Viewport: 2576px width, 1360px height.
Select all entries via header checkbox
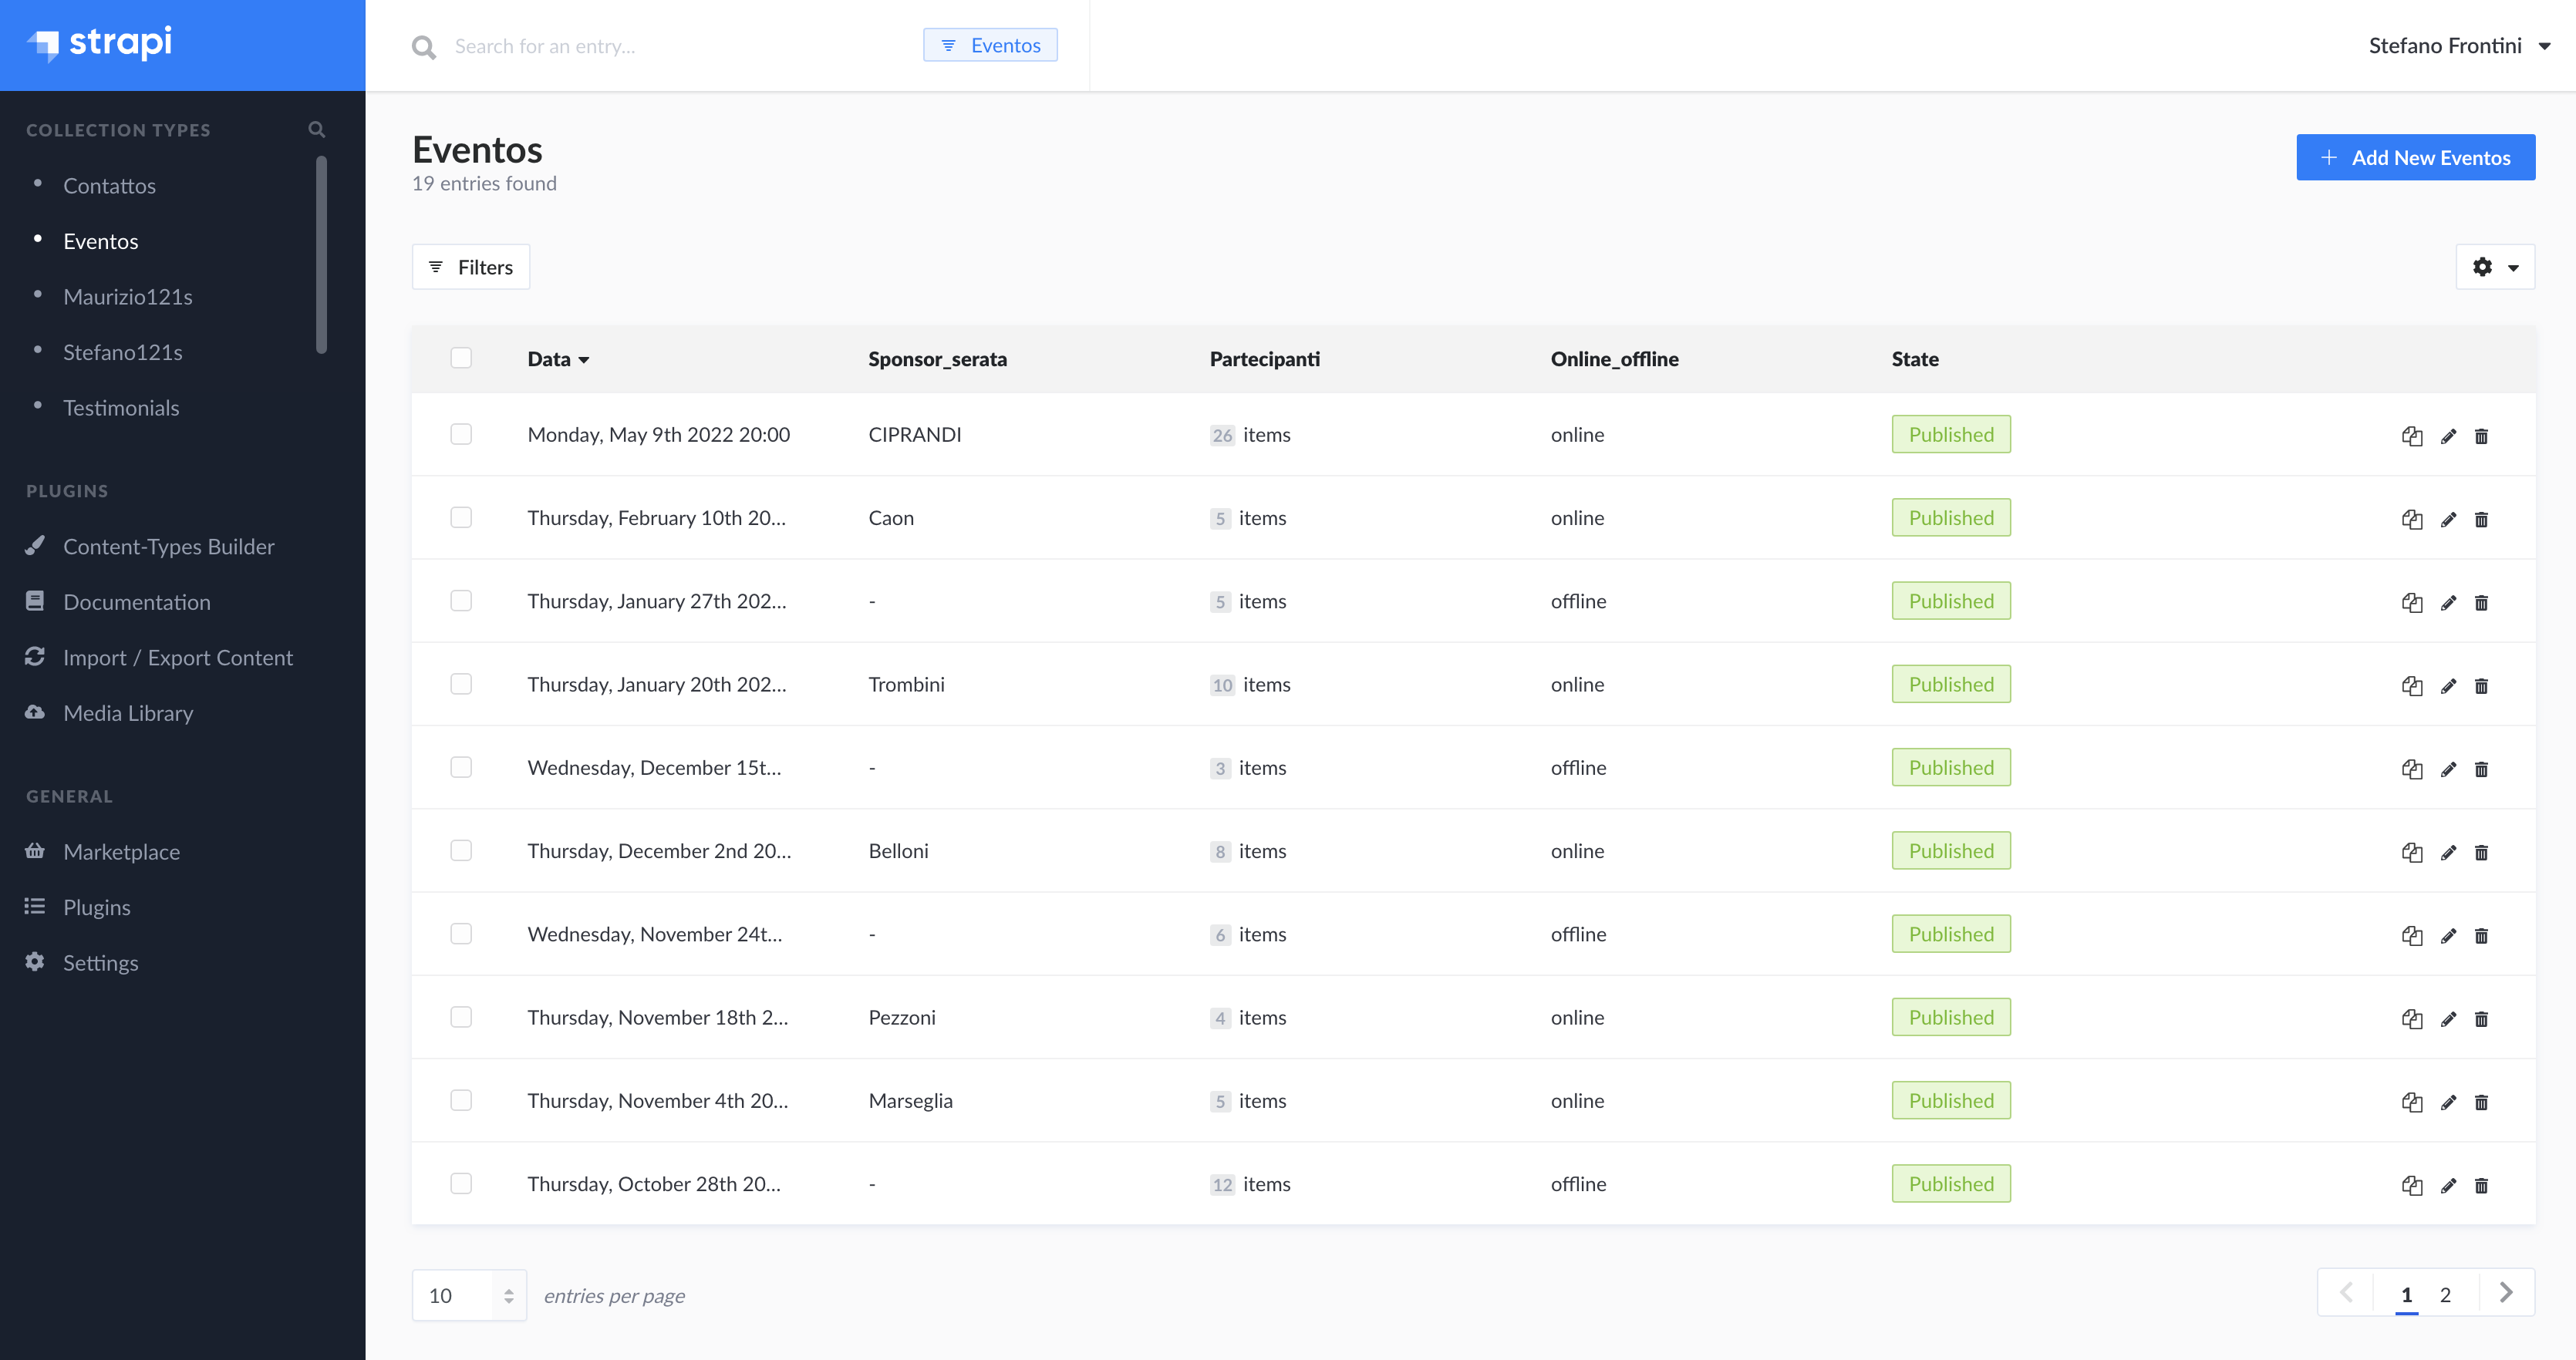tap(461, 357)
